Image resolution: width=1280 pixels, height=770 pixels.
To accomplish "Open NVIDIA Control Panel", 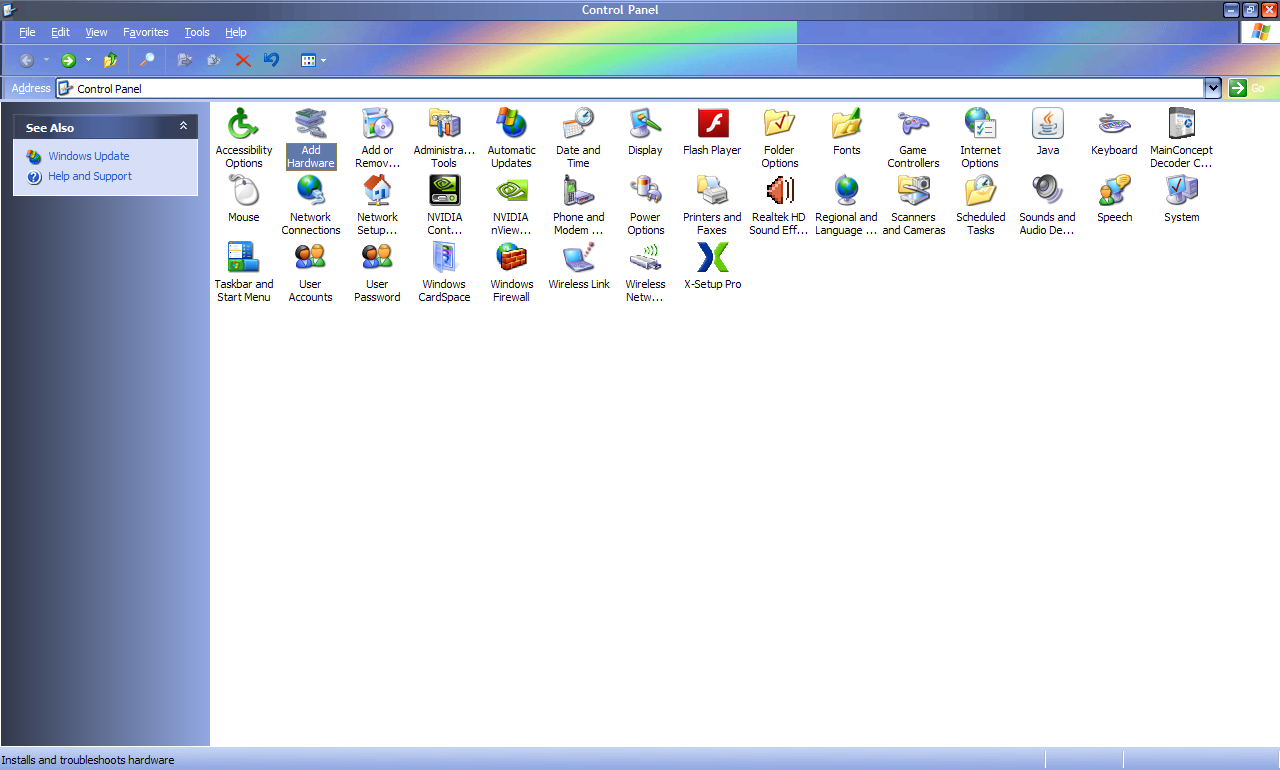I will (x=444, y=205).
